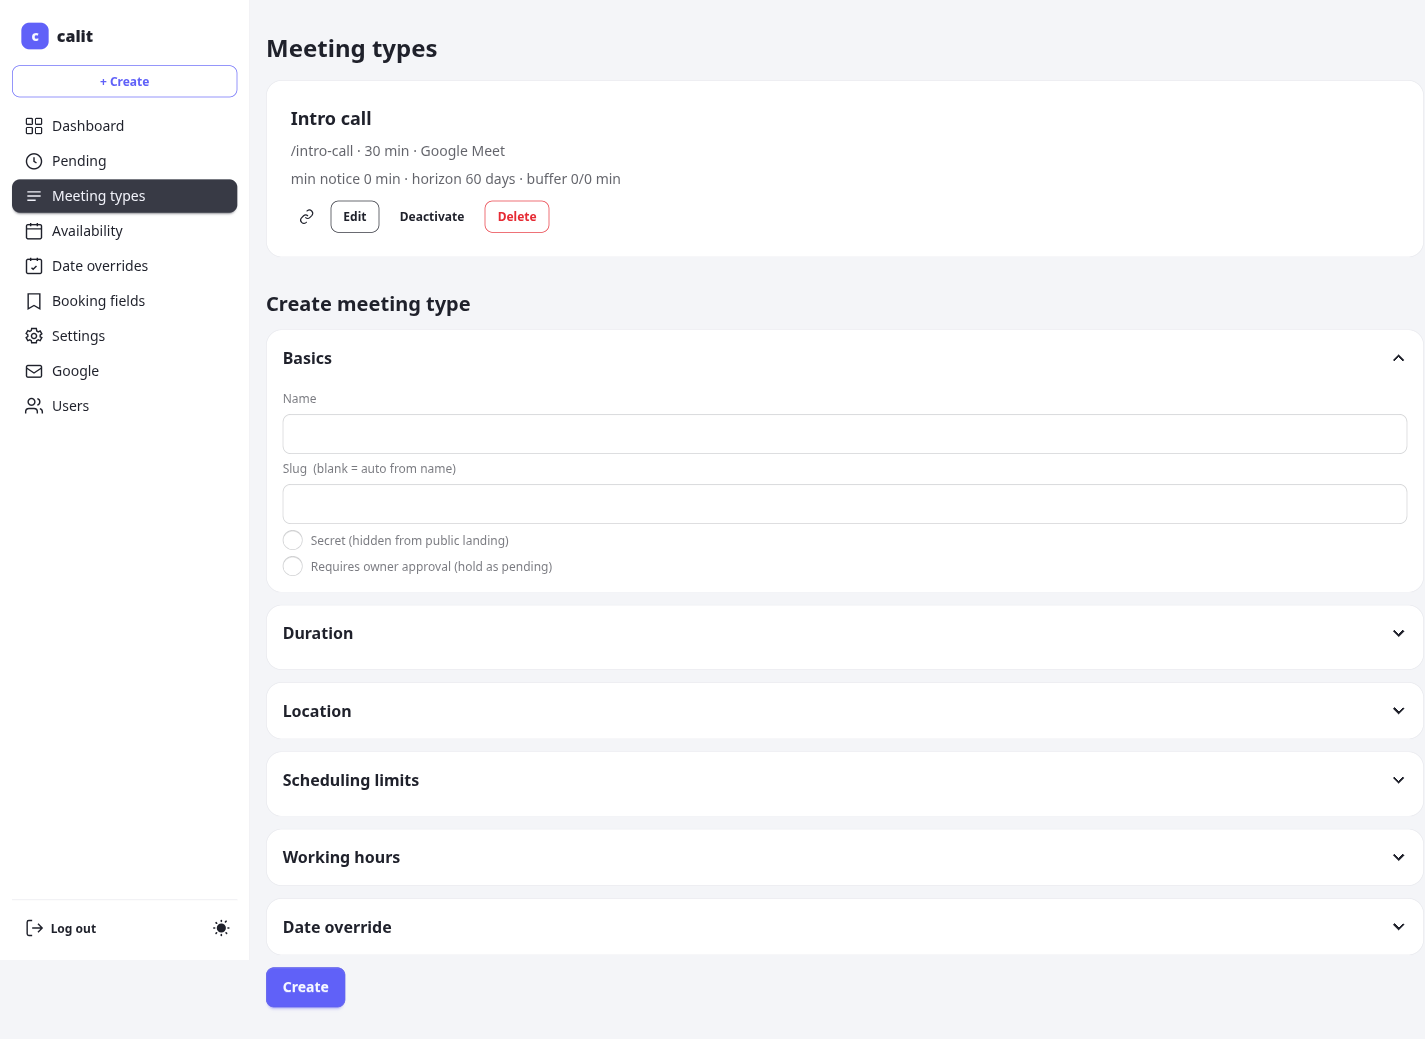Open Date overrides page
This screenshot has width=1425, height=1039.
124,266
